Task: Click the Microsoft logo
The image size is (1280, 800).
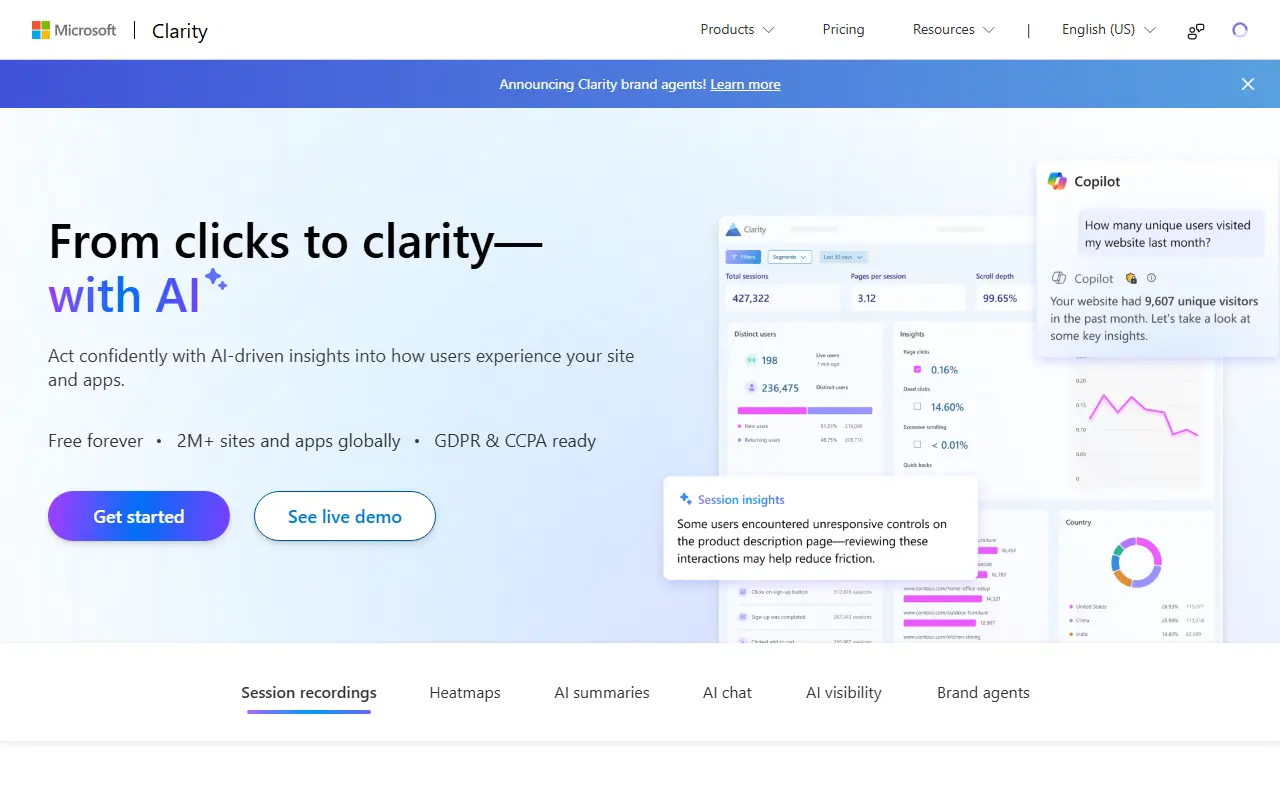Action: point(74,30)
